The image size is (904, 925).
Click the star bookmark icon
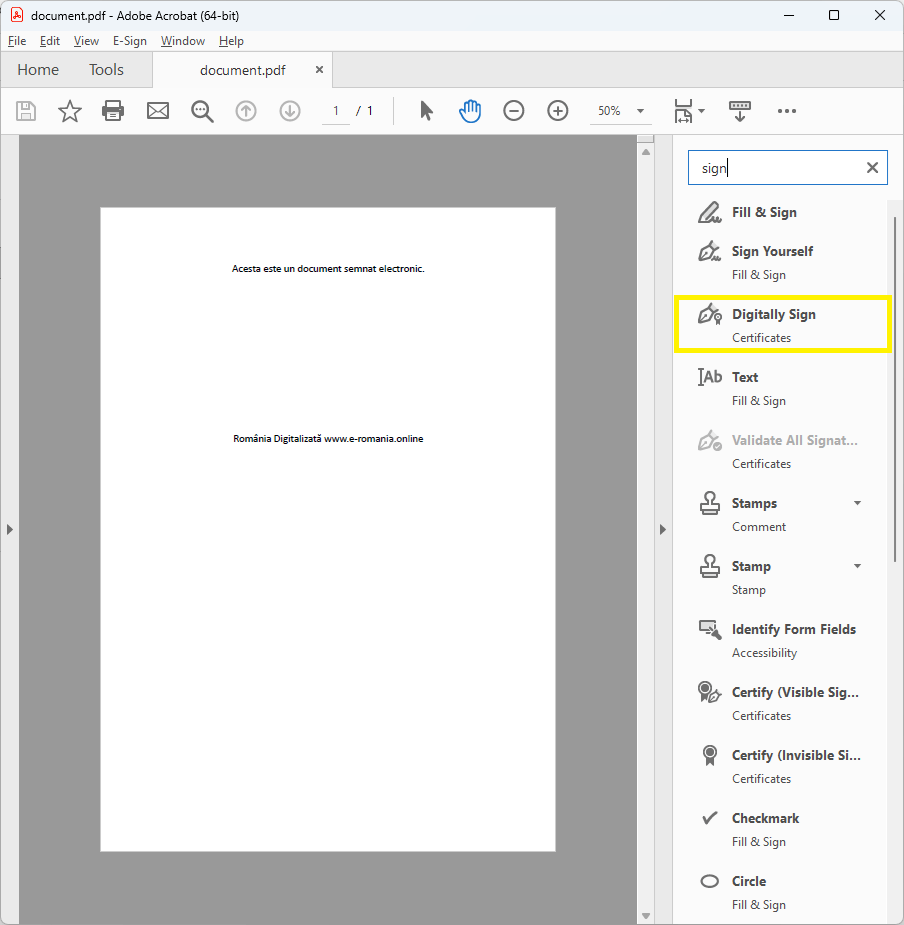[69, 111]
